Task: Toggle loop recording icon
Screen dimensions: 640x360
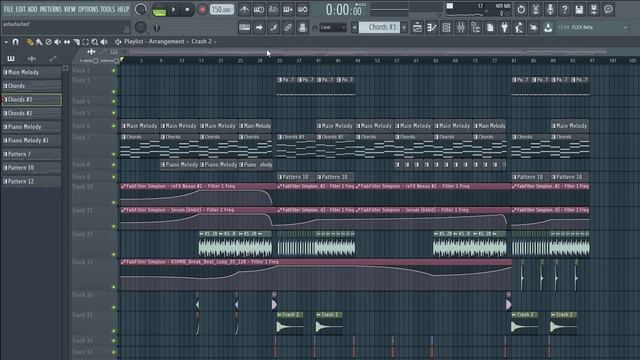Action: 302,9
